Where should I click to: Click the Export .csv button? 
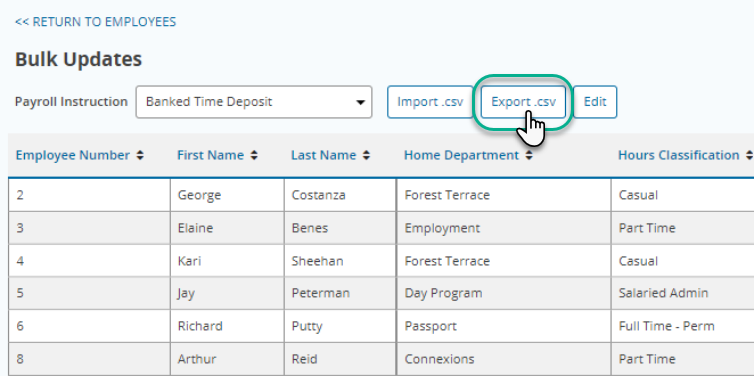point(523,102)
